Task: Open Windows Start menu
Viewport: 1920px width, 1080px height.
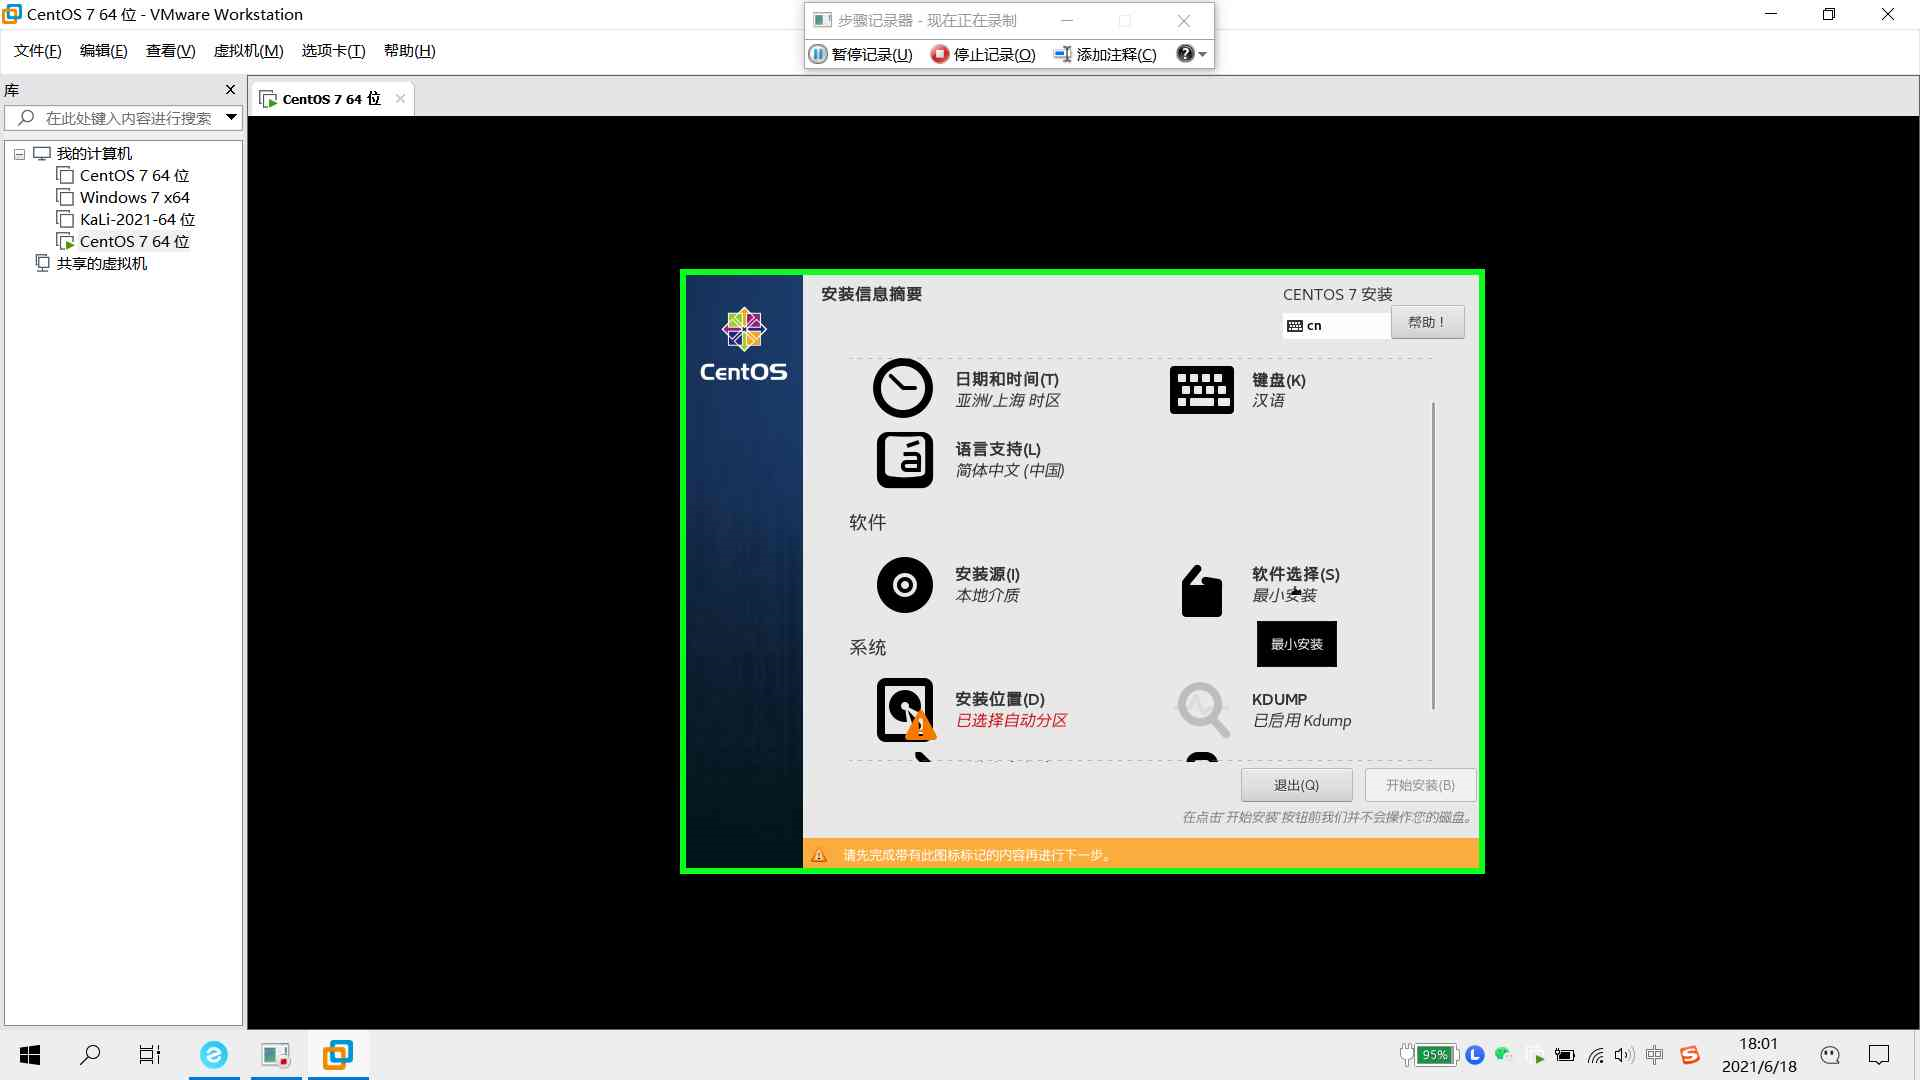Action: click(30, 1055)
